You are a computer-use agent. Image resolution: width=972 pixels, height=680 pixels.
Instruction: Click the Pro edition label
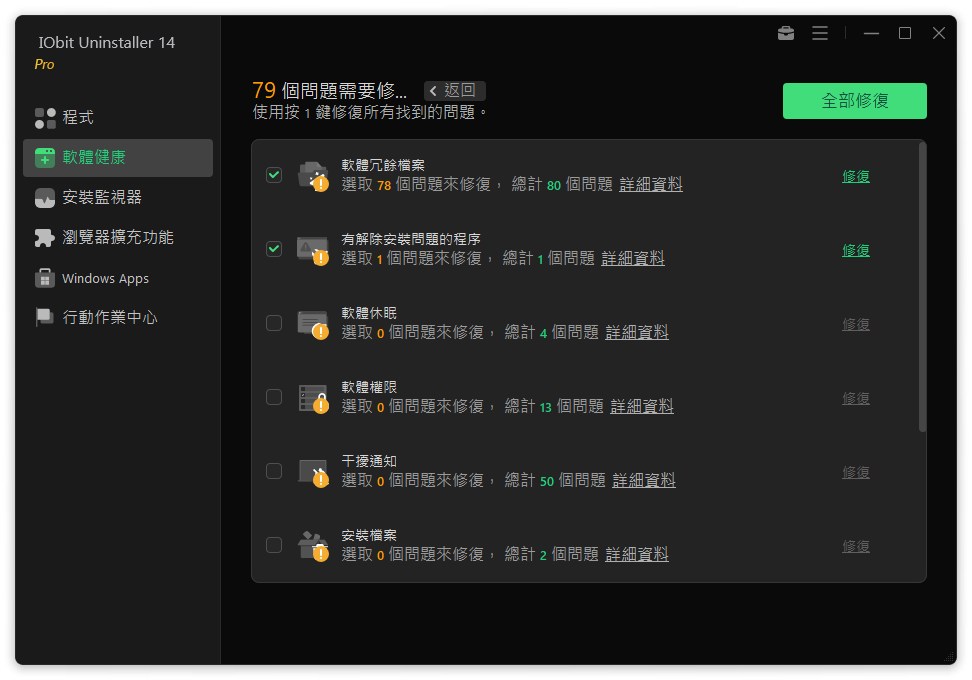point(44,64)
